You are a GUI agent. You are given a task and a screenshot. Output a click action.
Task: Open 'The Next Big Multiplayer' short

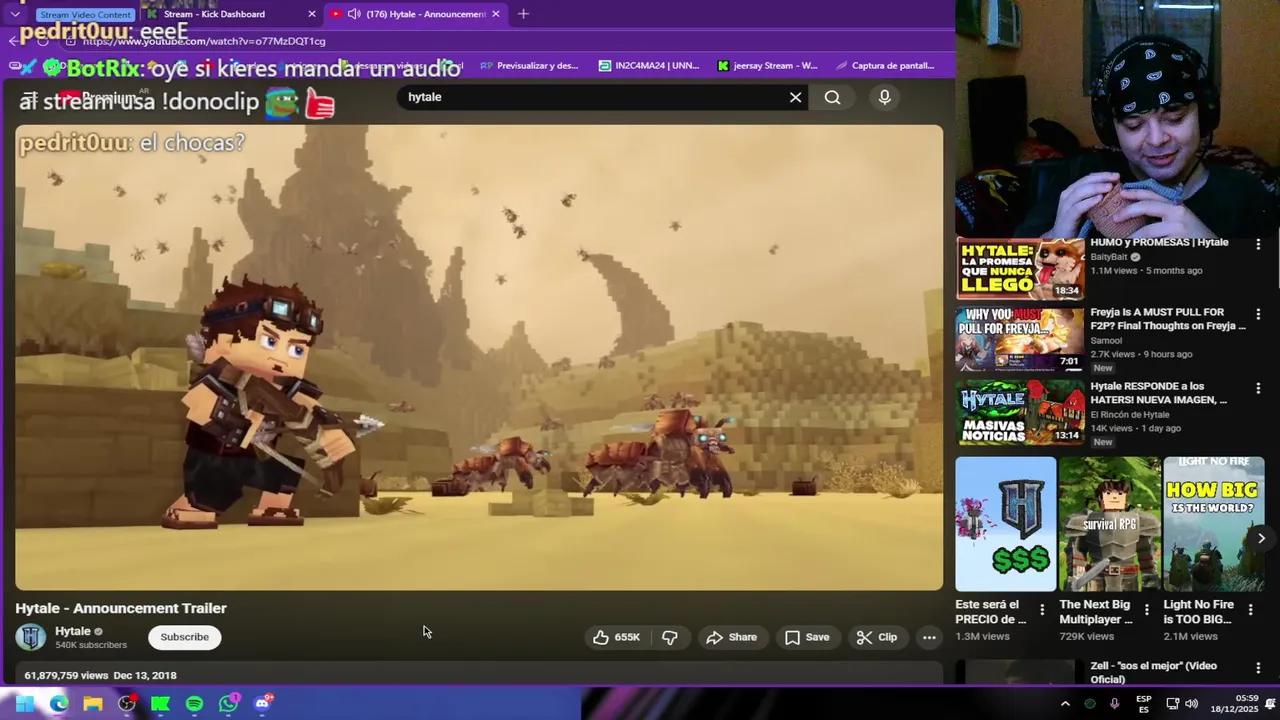(x=1110, y=524)
